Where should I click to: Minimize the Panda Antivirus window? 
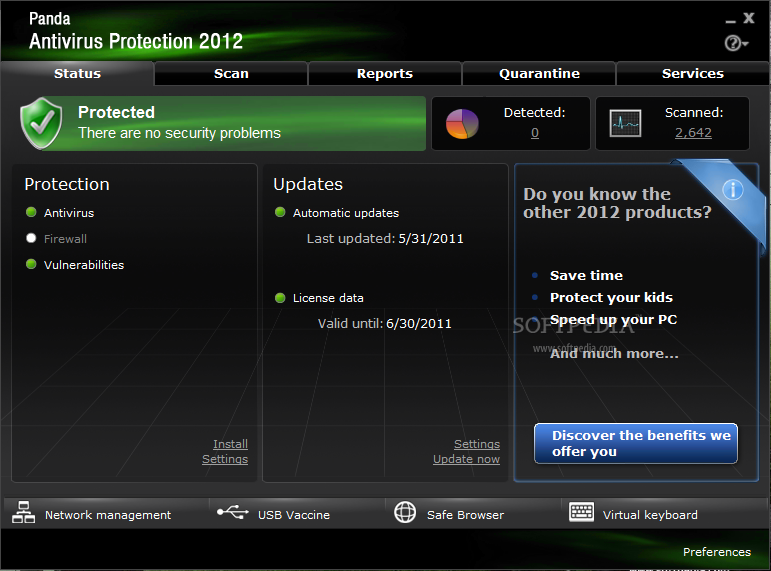pyautogui.click(x=731, y=20)
